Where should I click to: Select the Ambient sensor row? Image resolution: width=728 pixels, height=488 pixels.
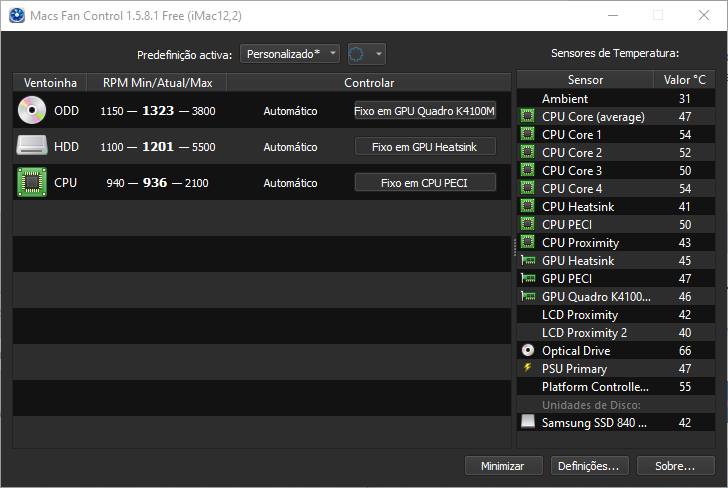point(616,98)
